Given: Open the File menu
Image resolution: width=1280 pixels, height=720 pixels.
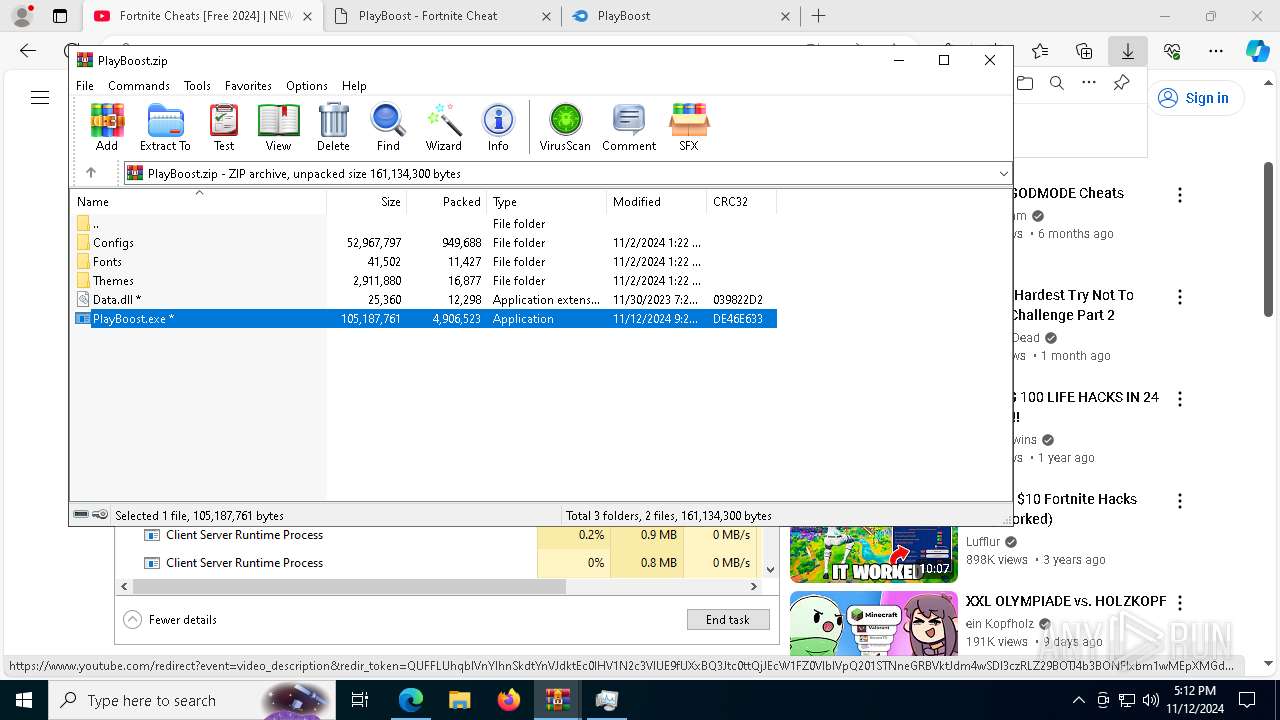Looking at the screenshot, I should coord(85,86).
